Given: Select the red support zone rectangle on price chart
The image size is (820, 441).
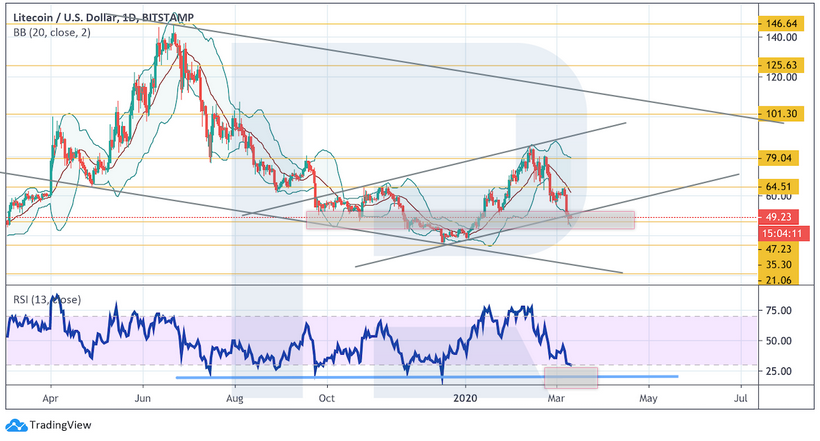Looking at the screenshot, I should [x=470, y=219].
